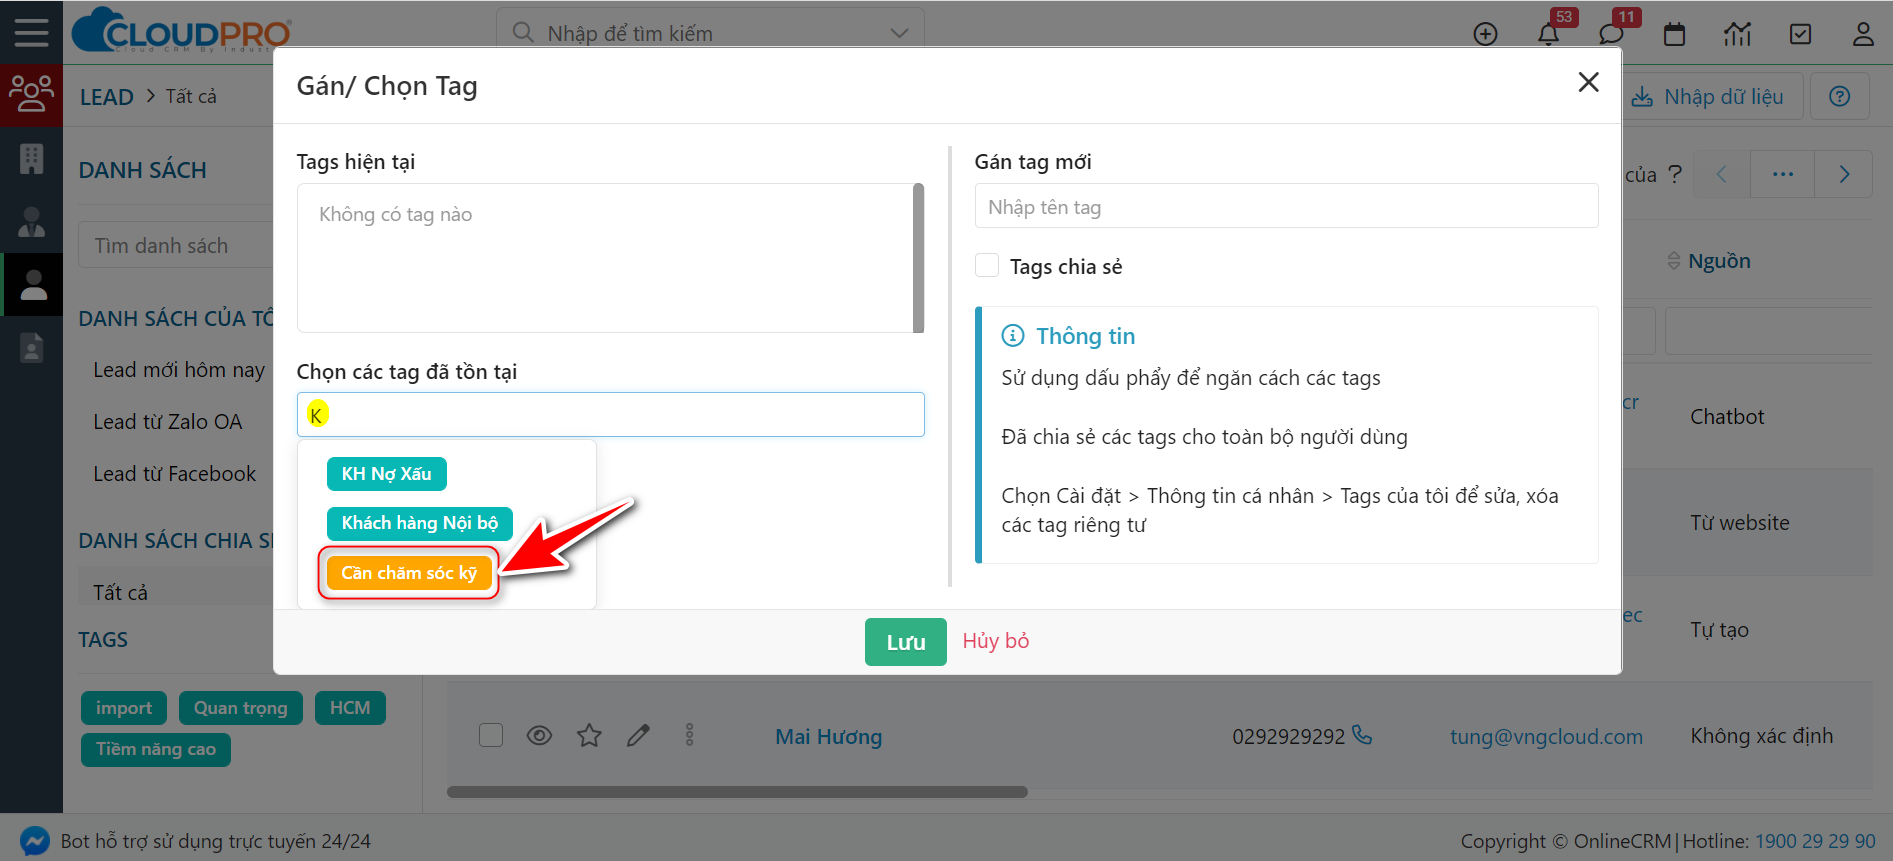Filter by the import tag
The height and width of the screenshot is (861, 1893).
(124, 708)
